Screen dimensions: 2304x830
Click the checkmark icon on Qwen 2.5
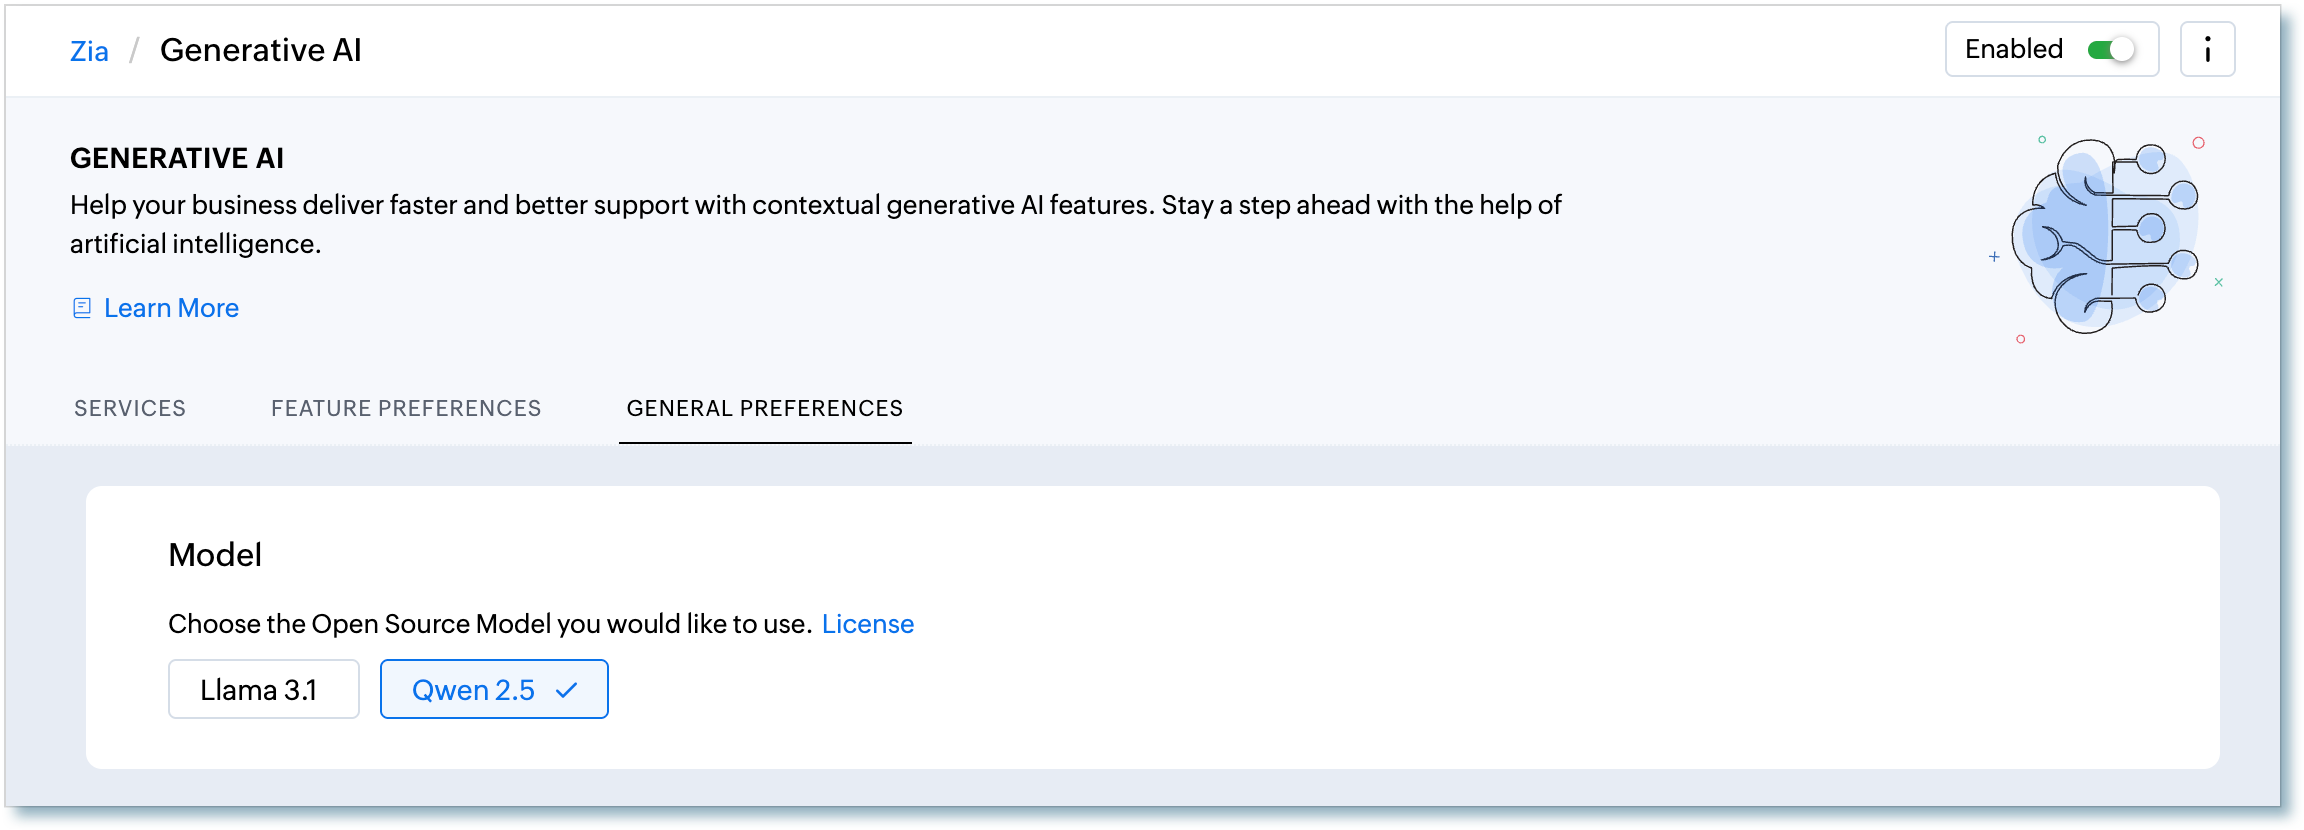click(x=567, y=690)
